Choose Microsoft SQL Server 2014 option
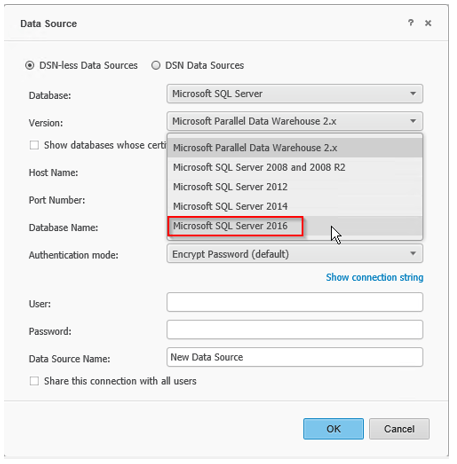Viewport: 457px width, 464px height. click(x=295, y=206)
